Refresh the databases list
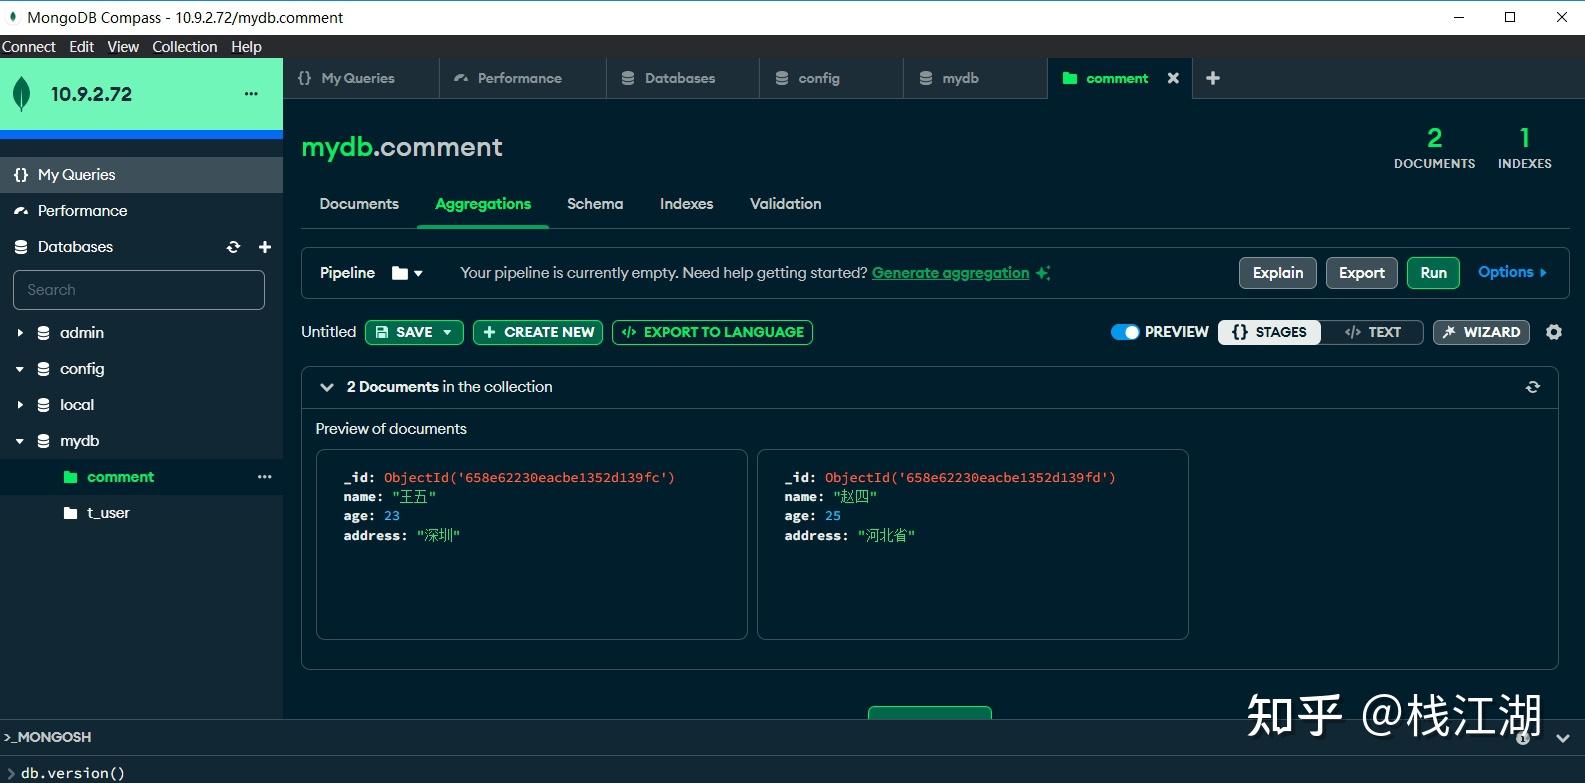The height and width of the screenshot is (783, 1585). (234, 247)
